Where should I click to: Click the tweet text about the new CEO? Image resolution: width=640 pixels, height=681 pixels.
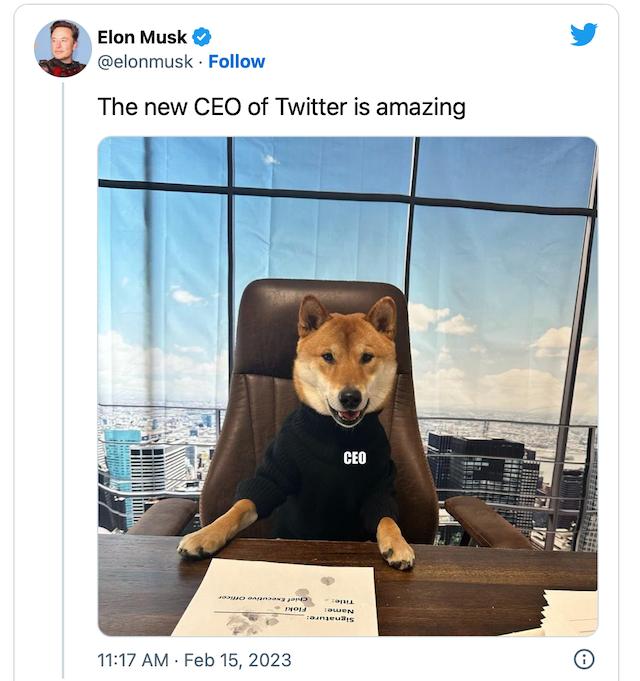click(x=281, y=106)
